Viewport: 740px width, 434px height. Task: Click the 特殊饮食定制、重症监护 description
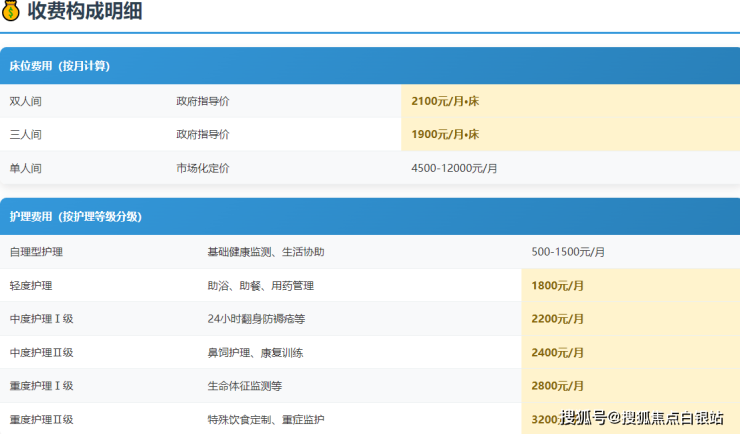(x=266, y=419)
